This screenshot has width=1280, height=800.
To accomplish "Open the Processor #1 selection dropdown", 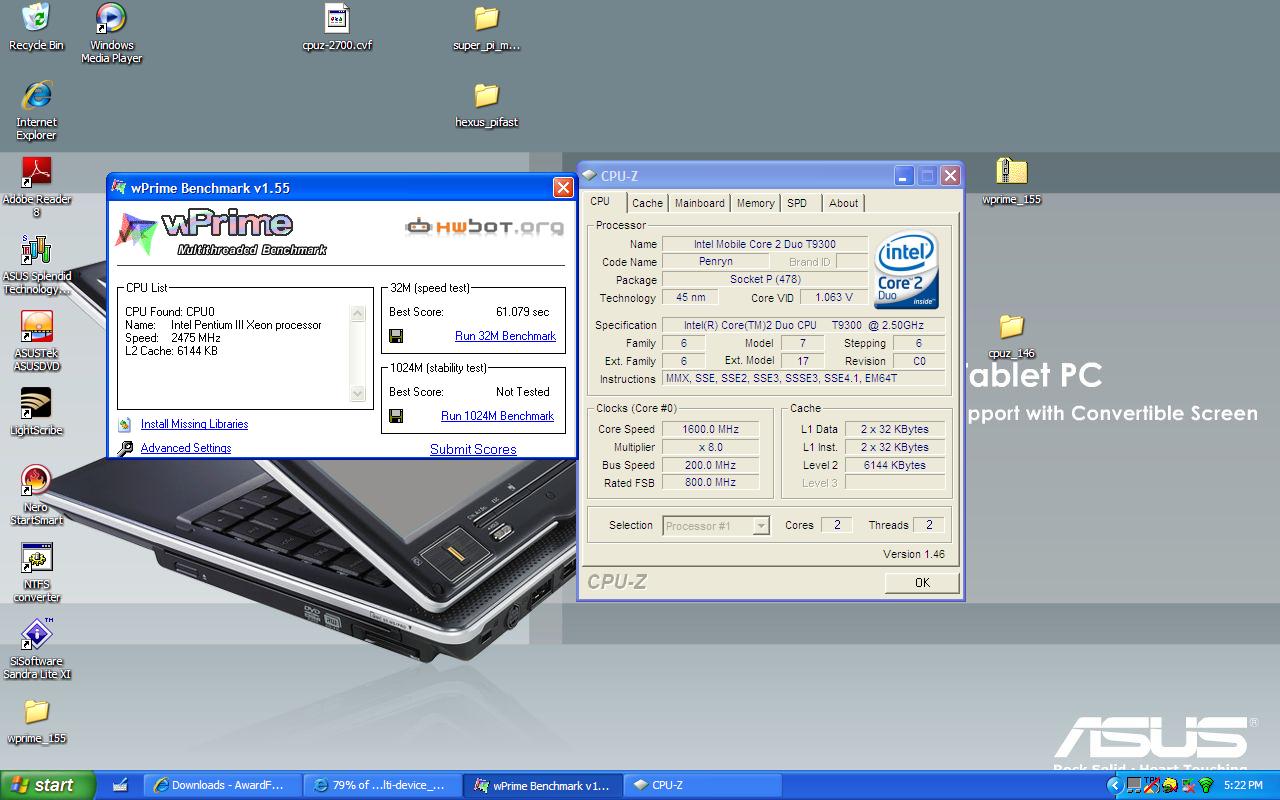I will pos(716,525).
